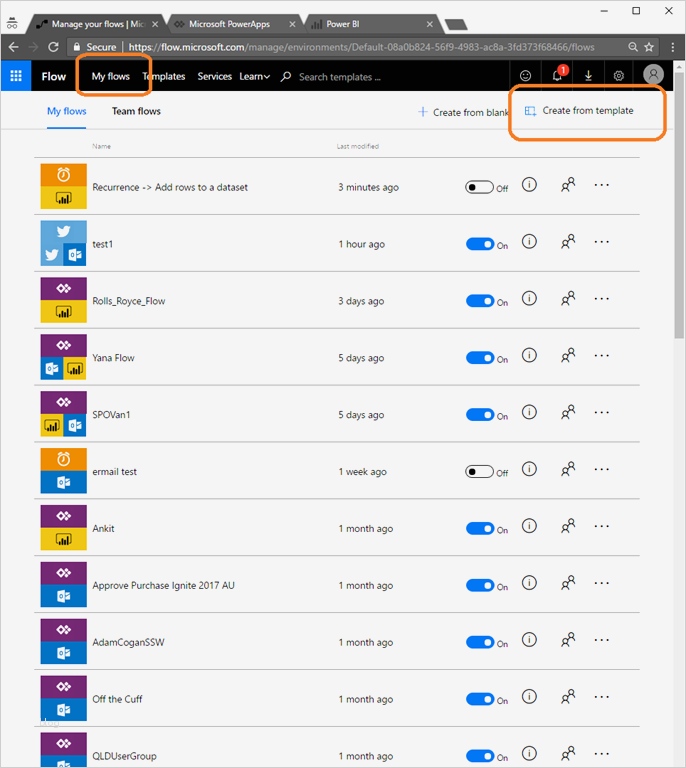
Task: Close the Power BI browser tab
Action: tap(429, 24)
